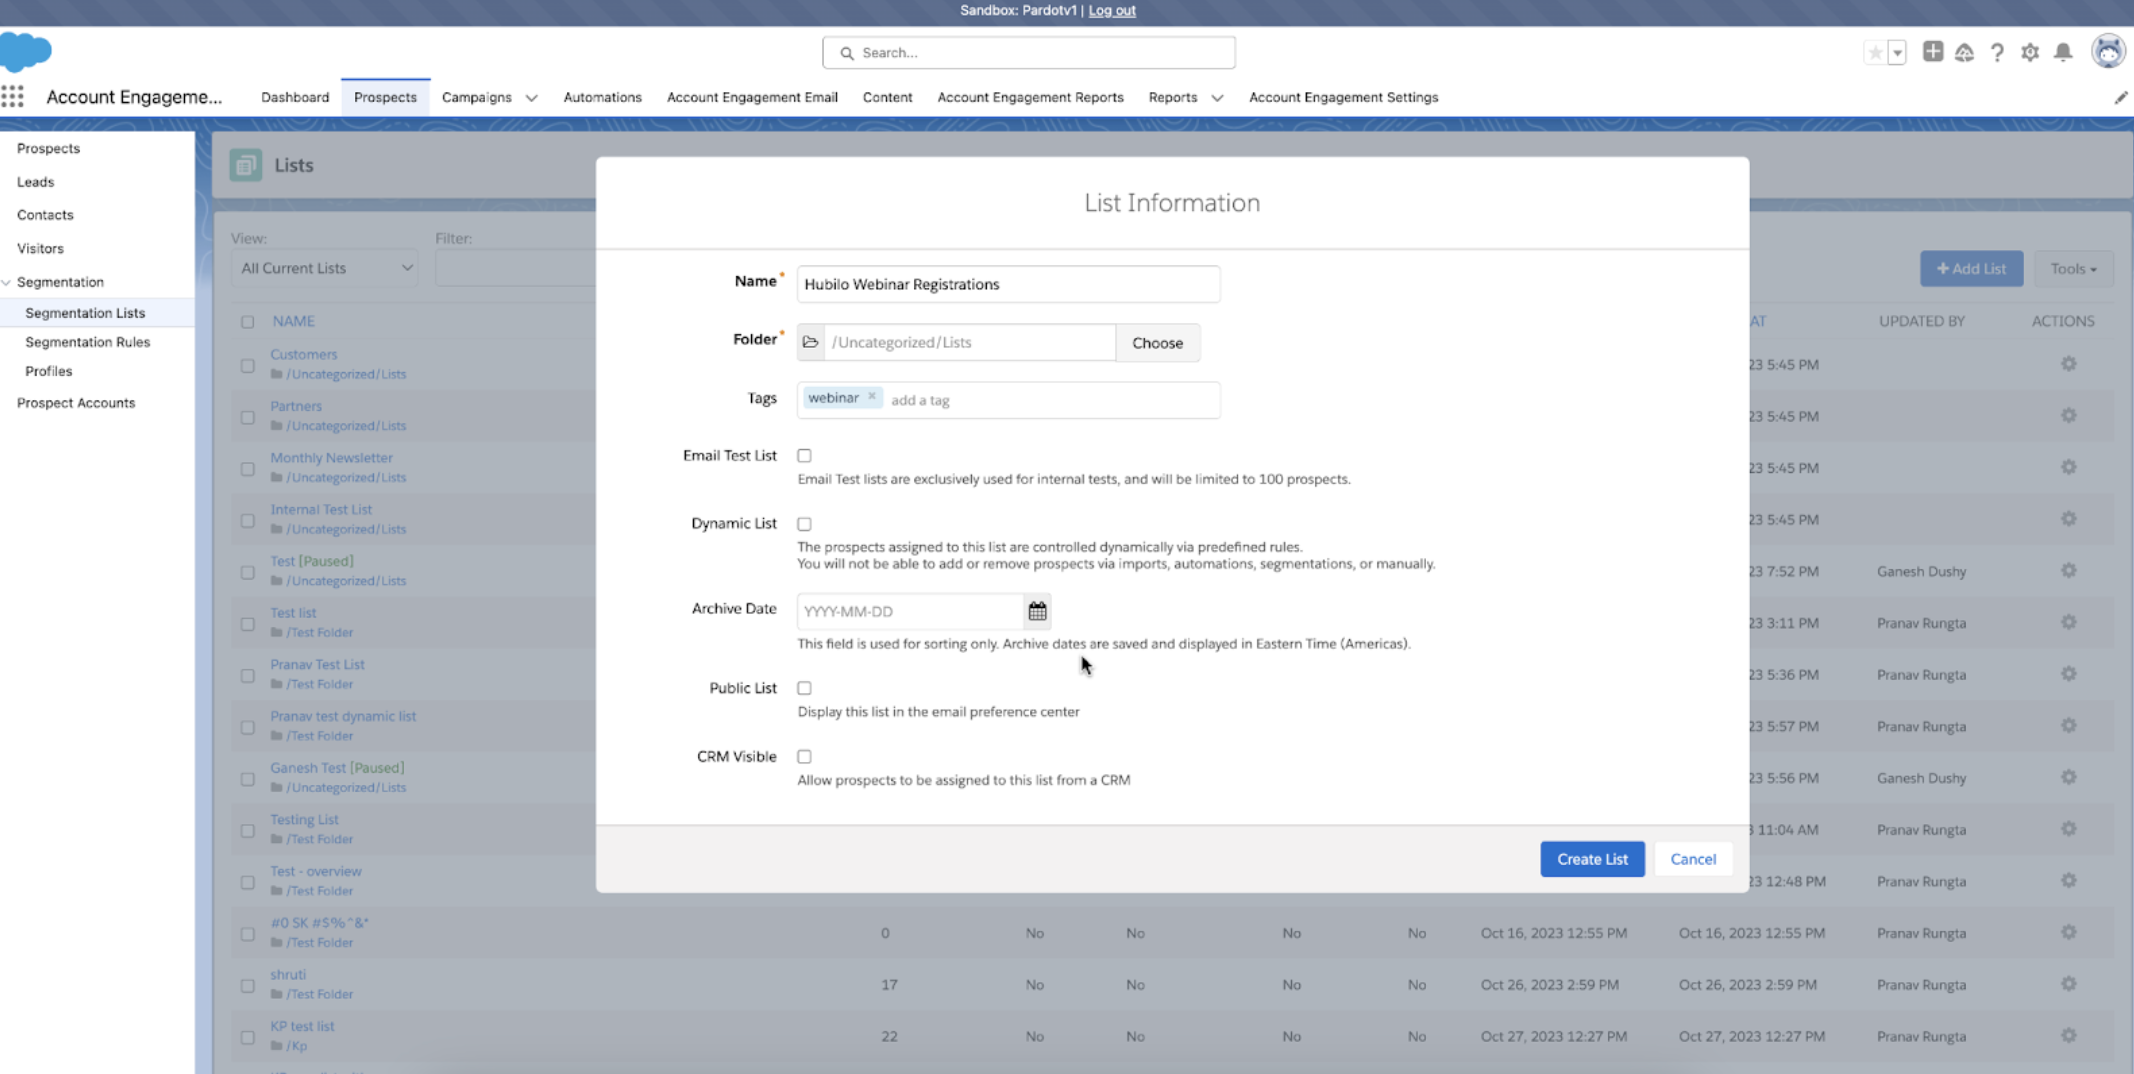The image size is (2134, 1074).
Task: Click the Name input field
Action: click(x=1008, y=284)
